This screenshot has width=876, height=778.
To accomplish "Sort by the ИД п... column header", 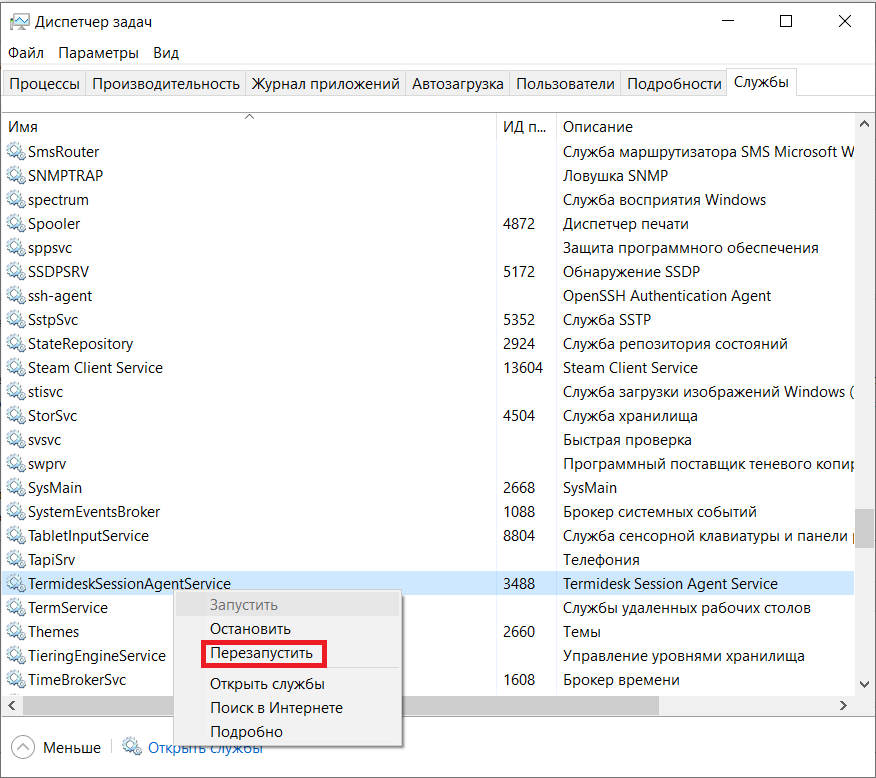I will [524, 127].
